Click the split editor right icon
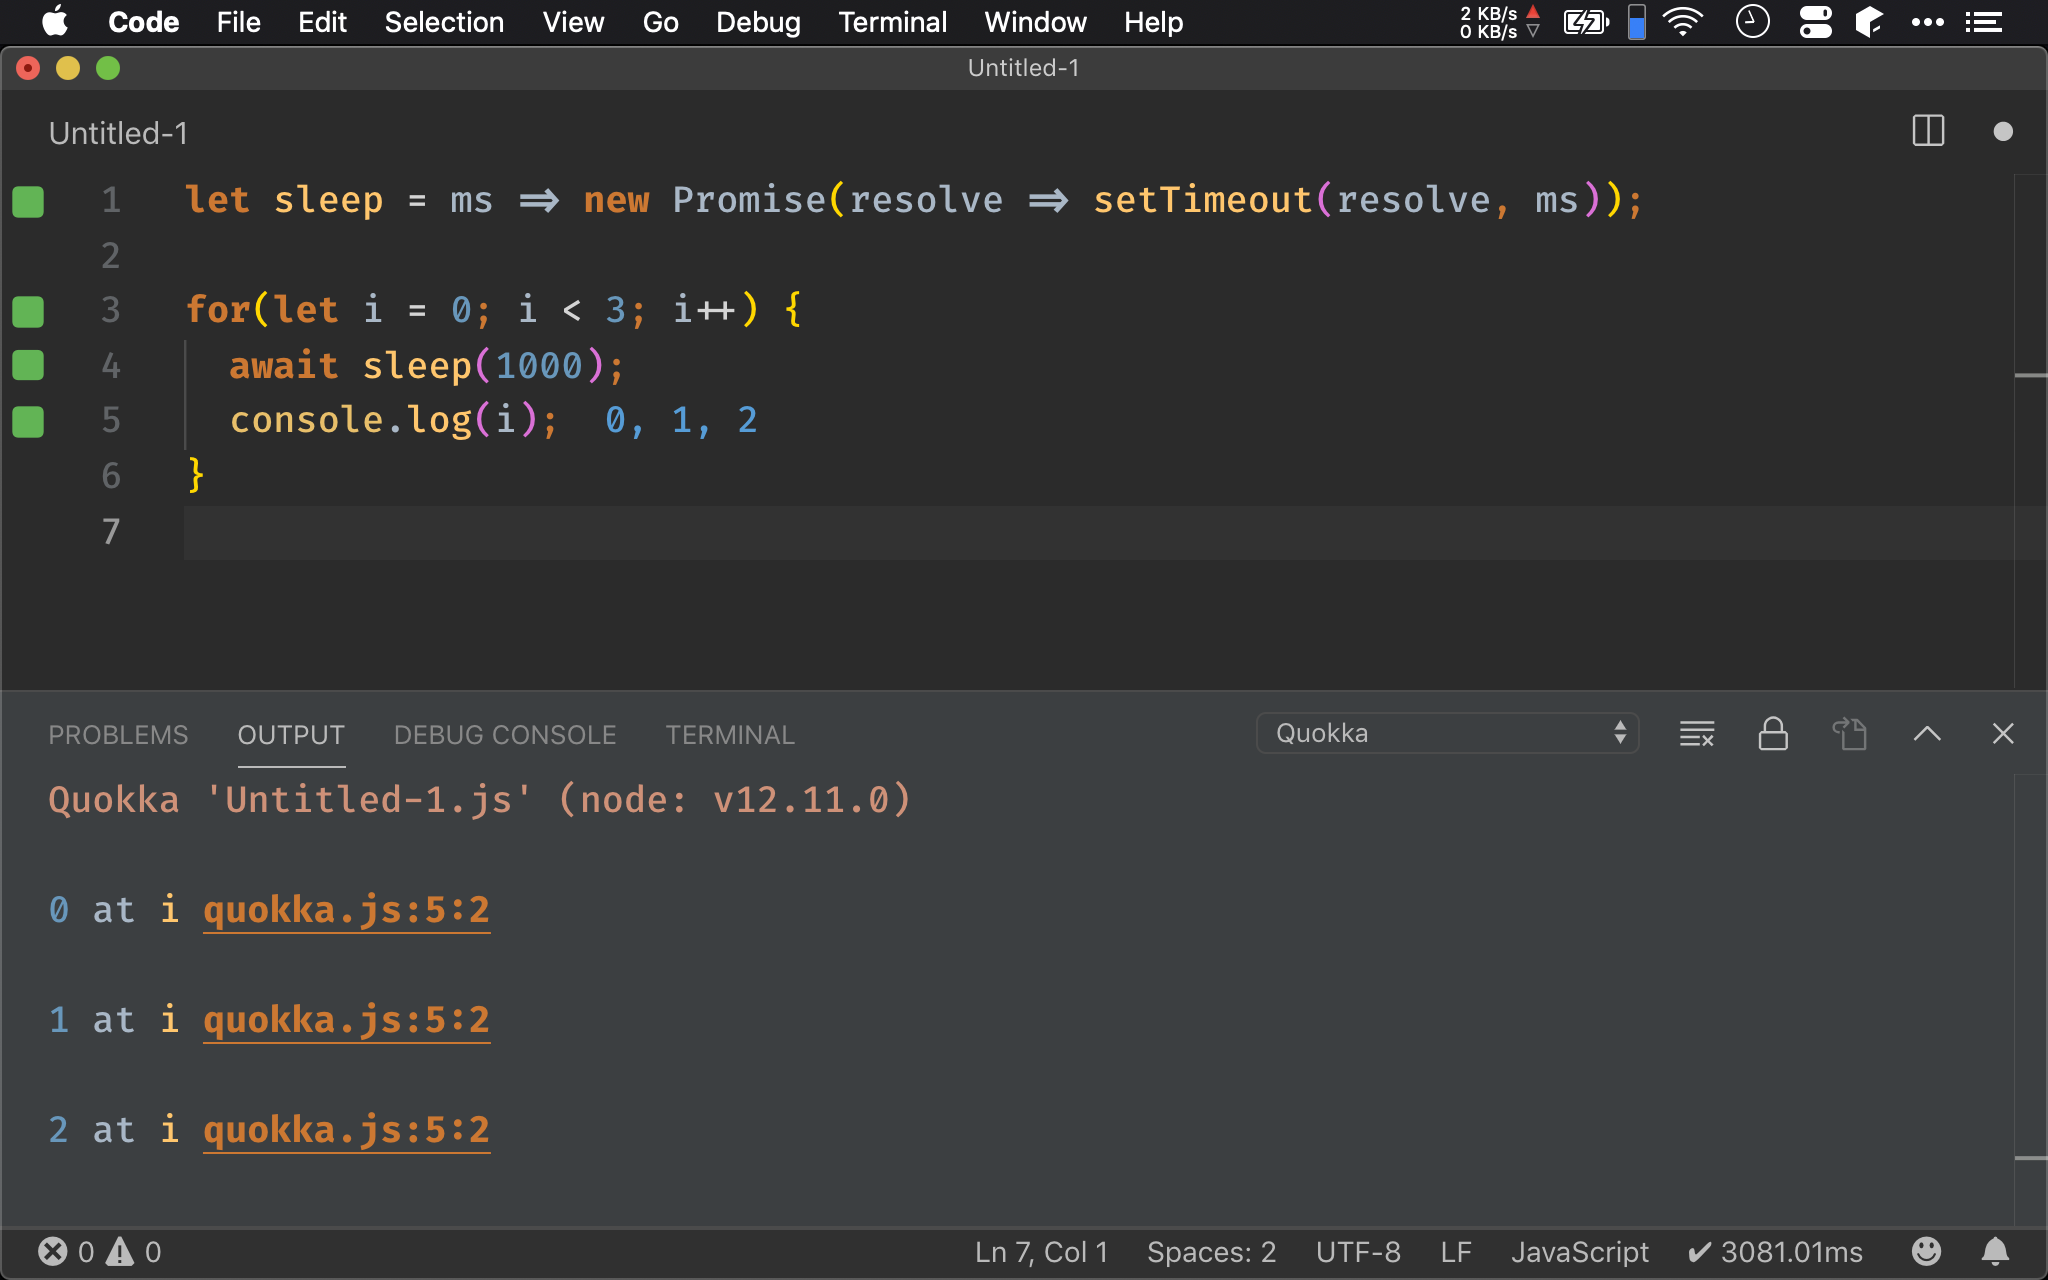The height and width of the screenshot is (1280, 2048). 1927,131
